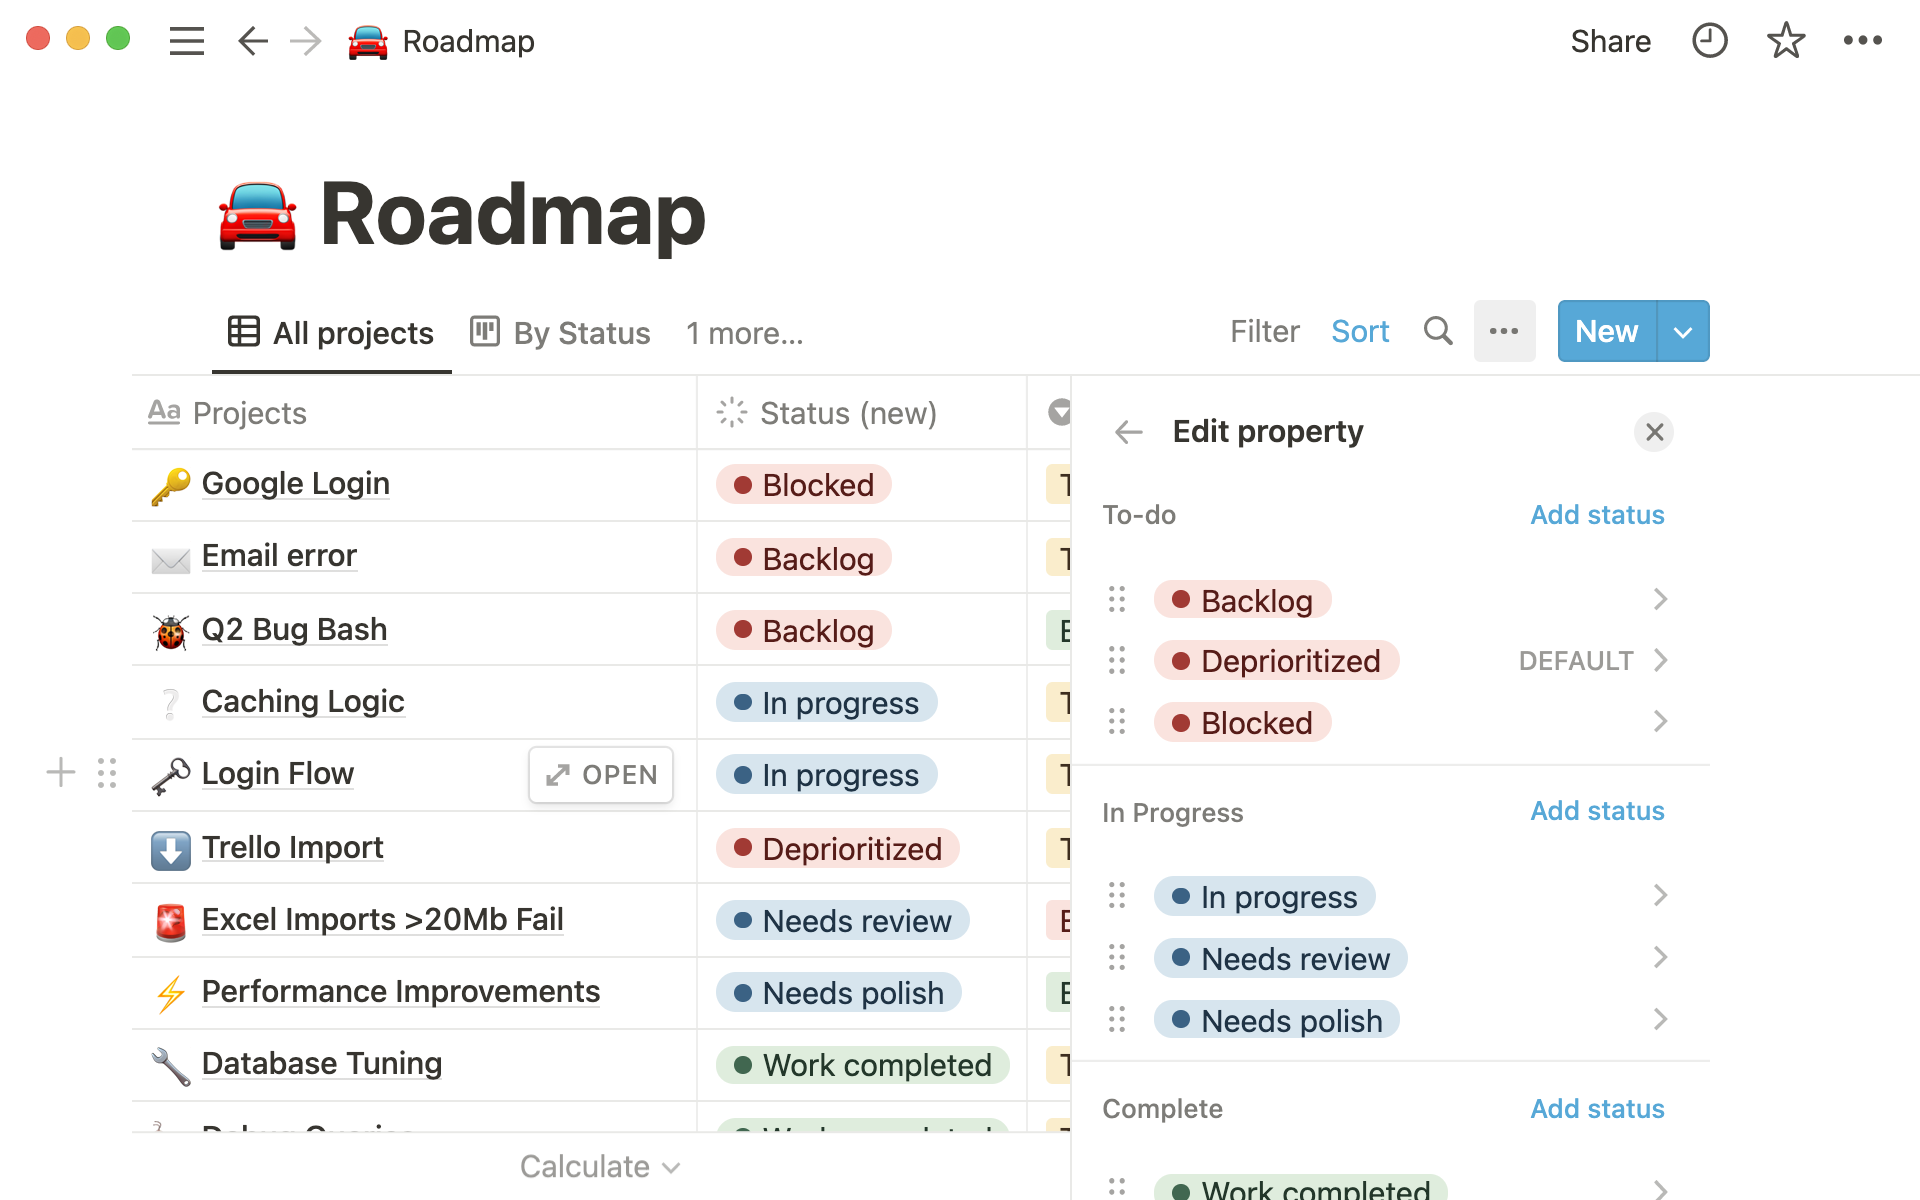The image size is (1920, 1200).
Task: Click the Login Flow project row
Action: coord(276,774)
